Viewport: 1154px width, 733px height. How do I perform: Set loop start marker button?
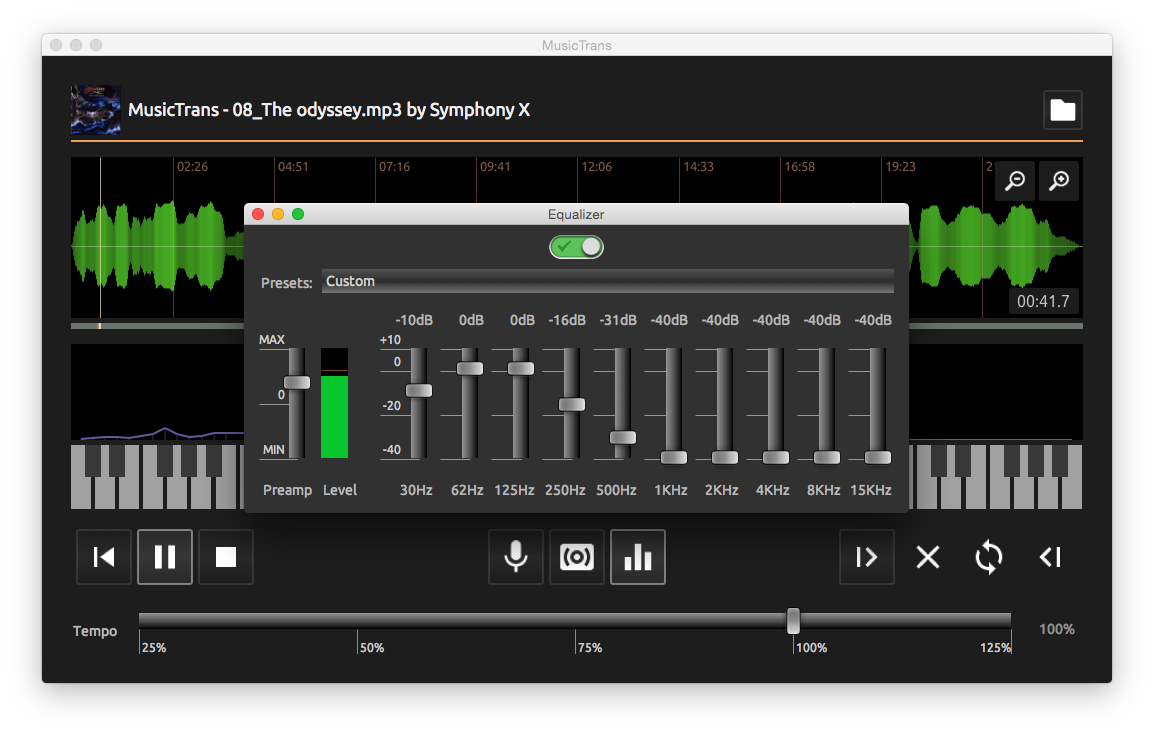pyautogui.click(x=867, y=557)
